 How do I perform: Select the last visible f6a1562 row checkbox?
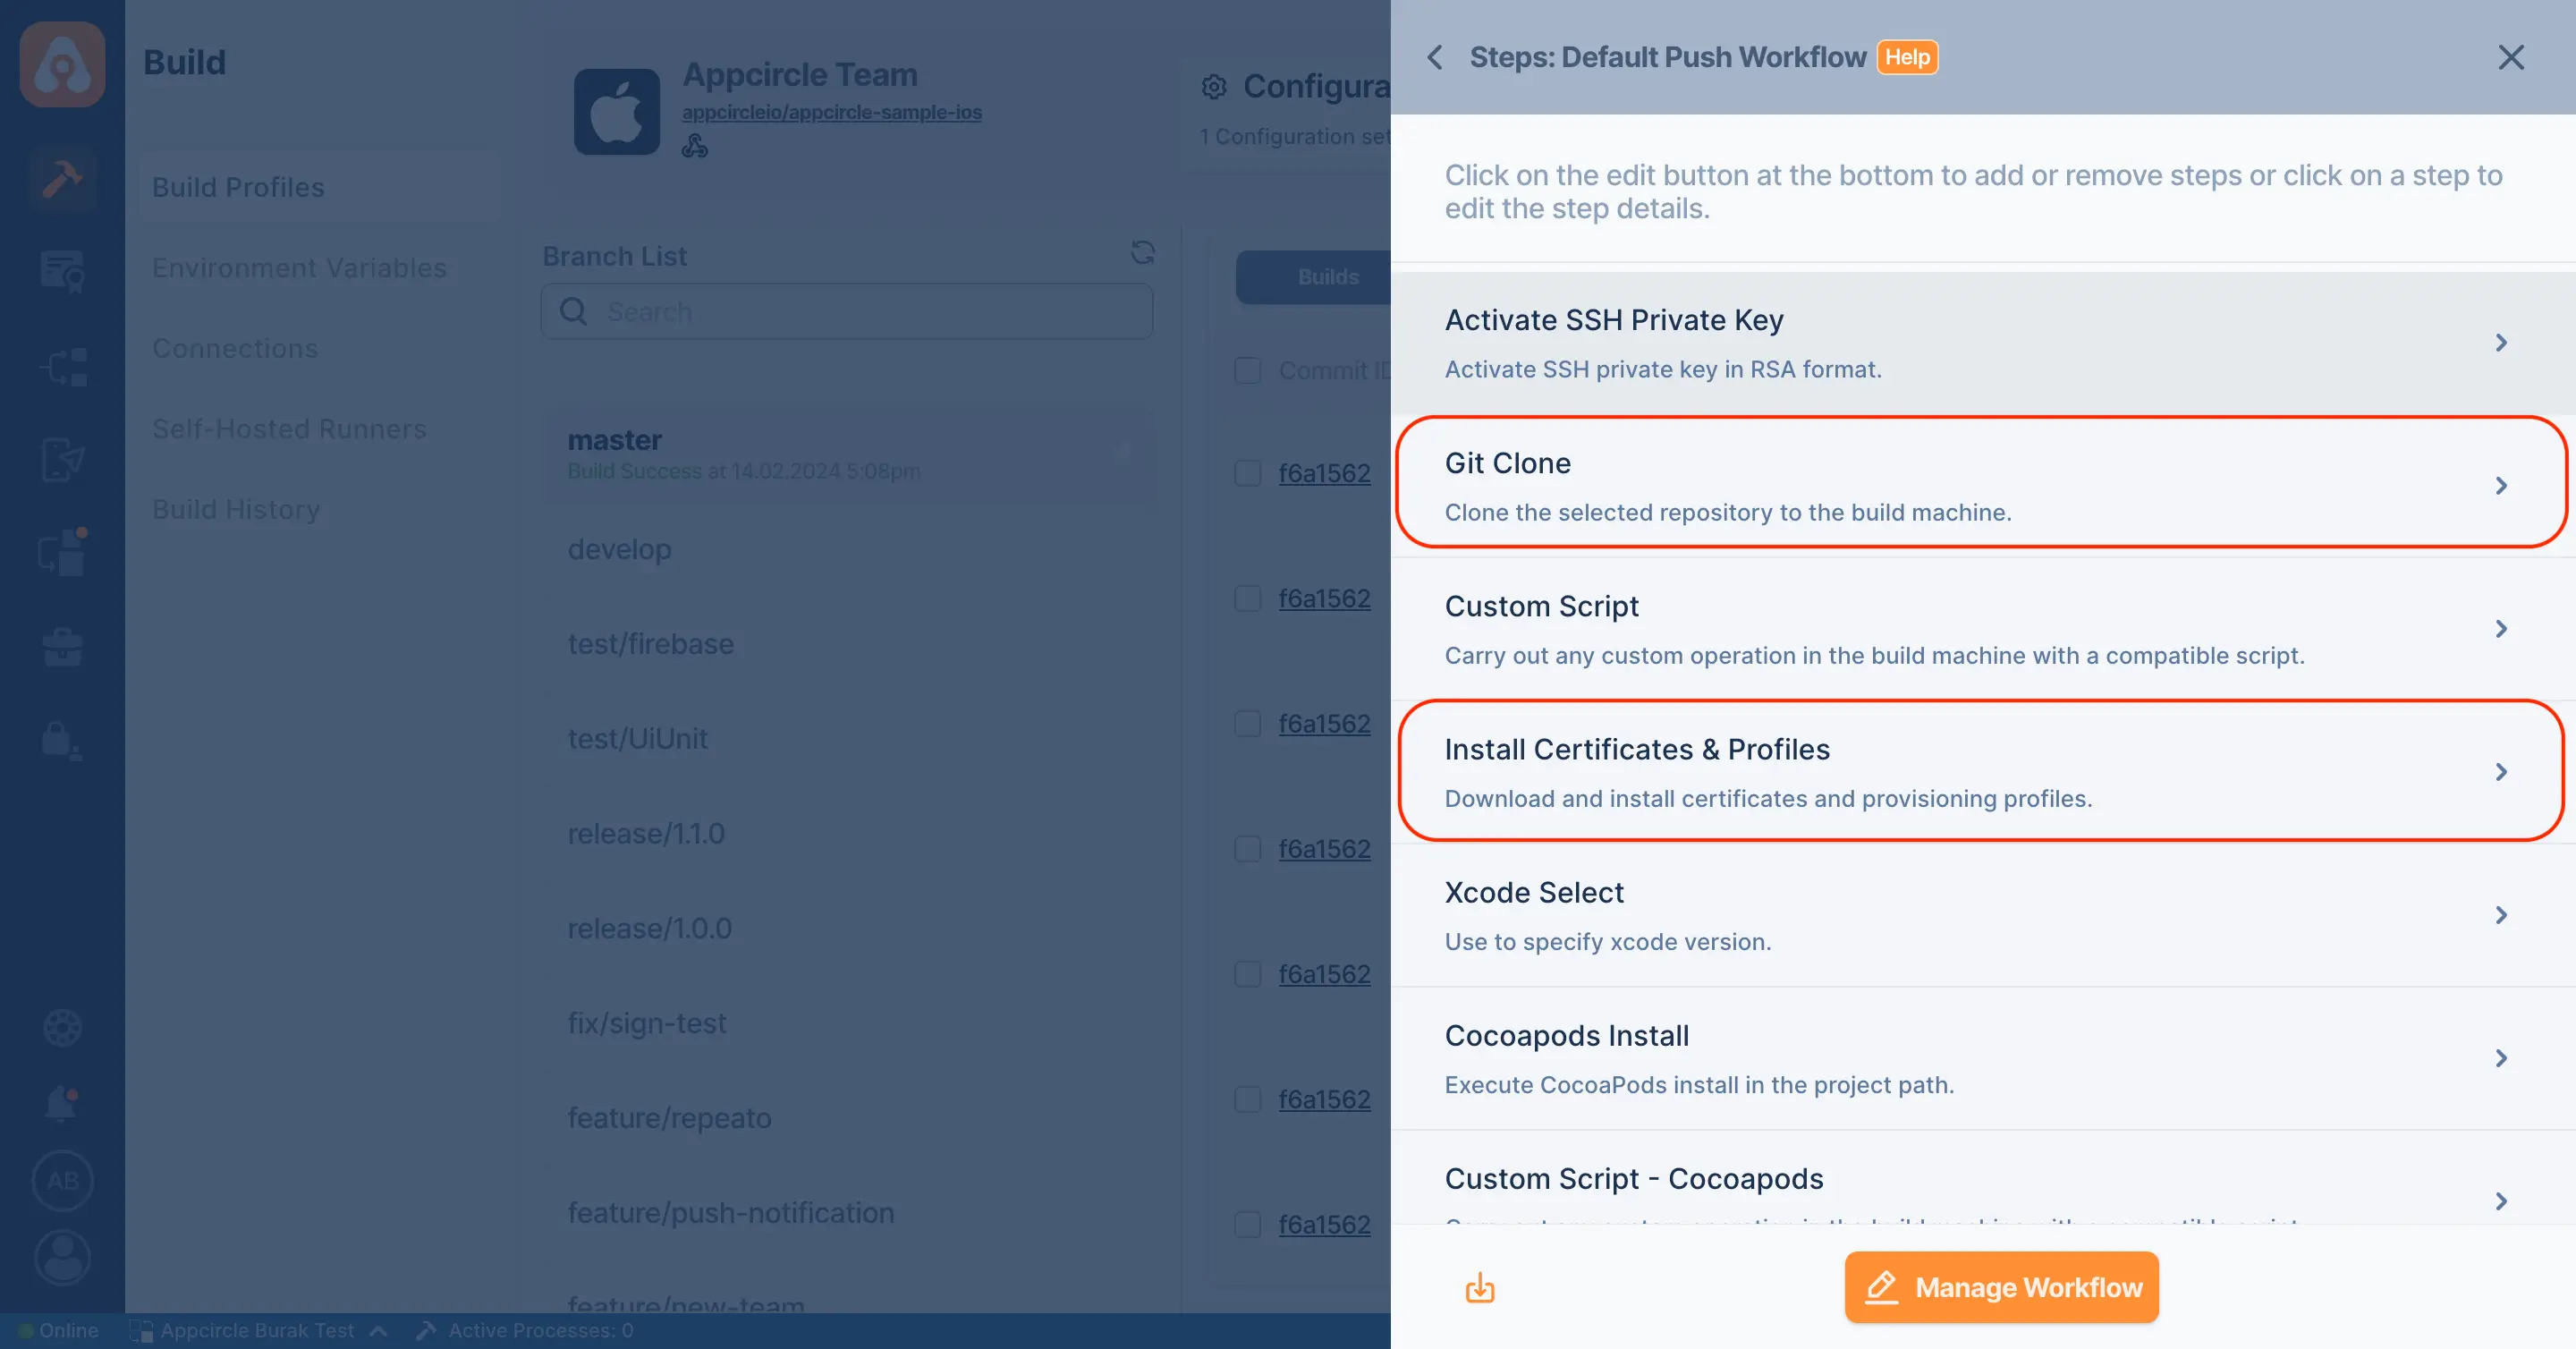pyautogui.click(x=1247, y=1225)
